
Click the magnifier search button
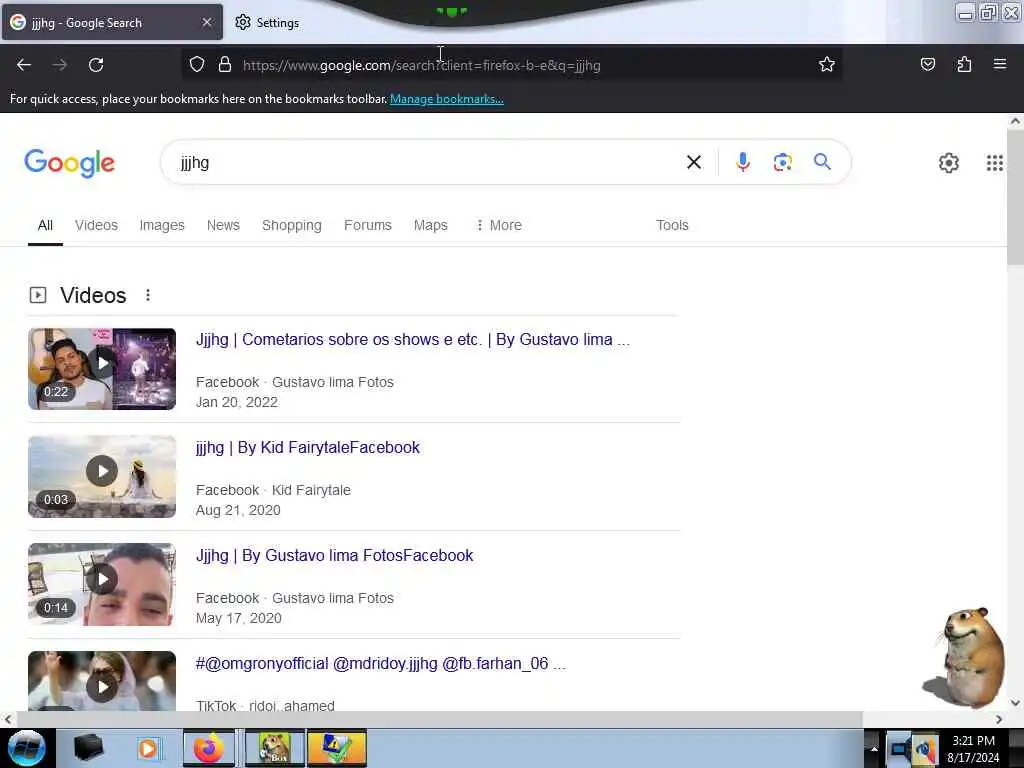click(x=822, y=161)
